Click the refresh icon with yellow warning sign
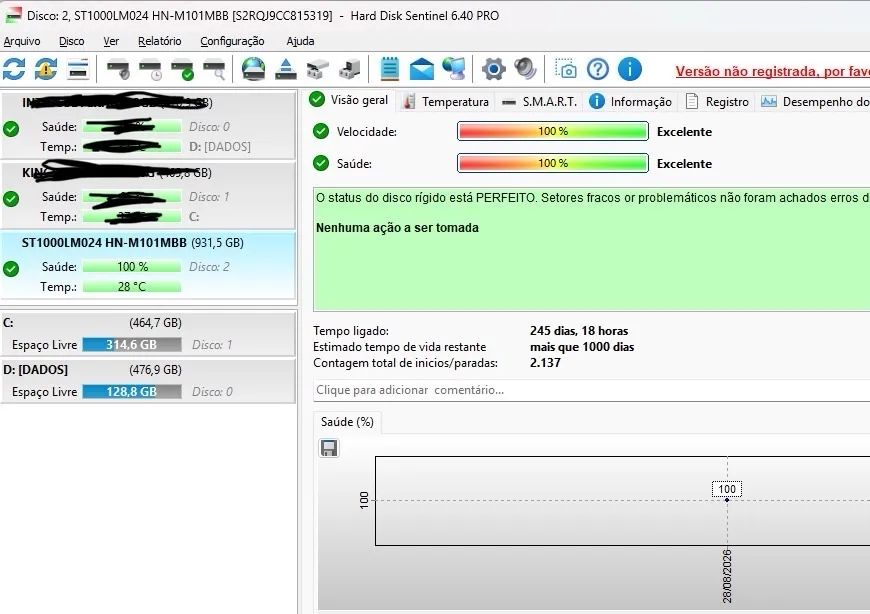The height and width of the screenshot is (614, 870). (x=46, y=69)
